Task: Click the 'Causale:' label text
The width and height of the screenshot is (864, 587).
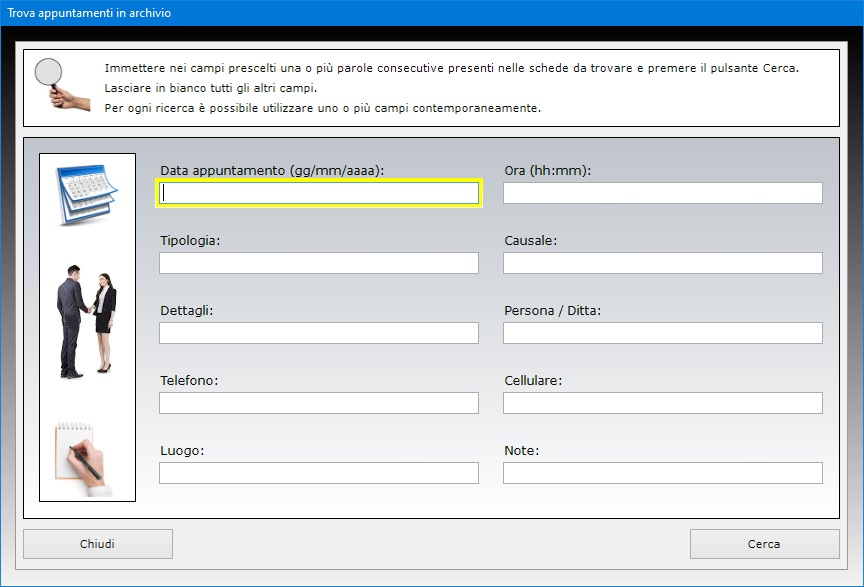Action: [x=531, y=241]
